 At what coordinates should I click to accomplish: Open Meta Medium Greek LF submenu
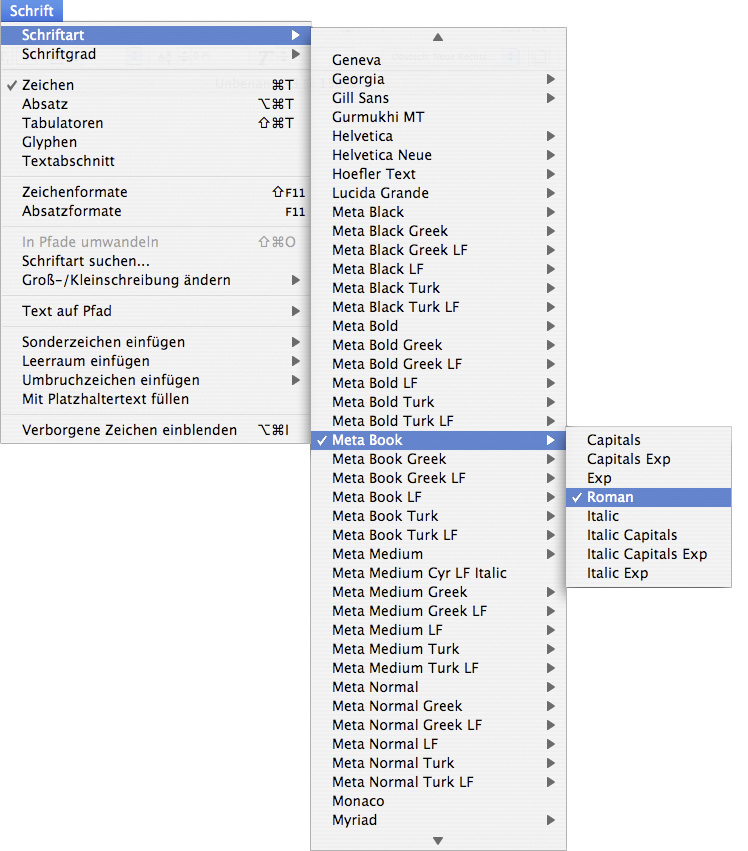(439, 611)
